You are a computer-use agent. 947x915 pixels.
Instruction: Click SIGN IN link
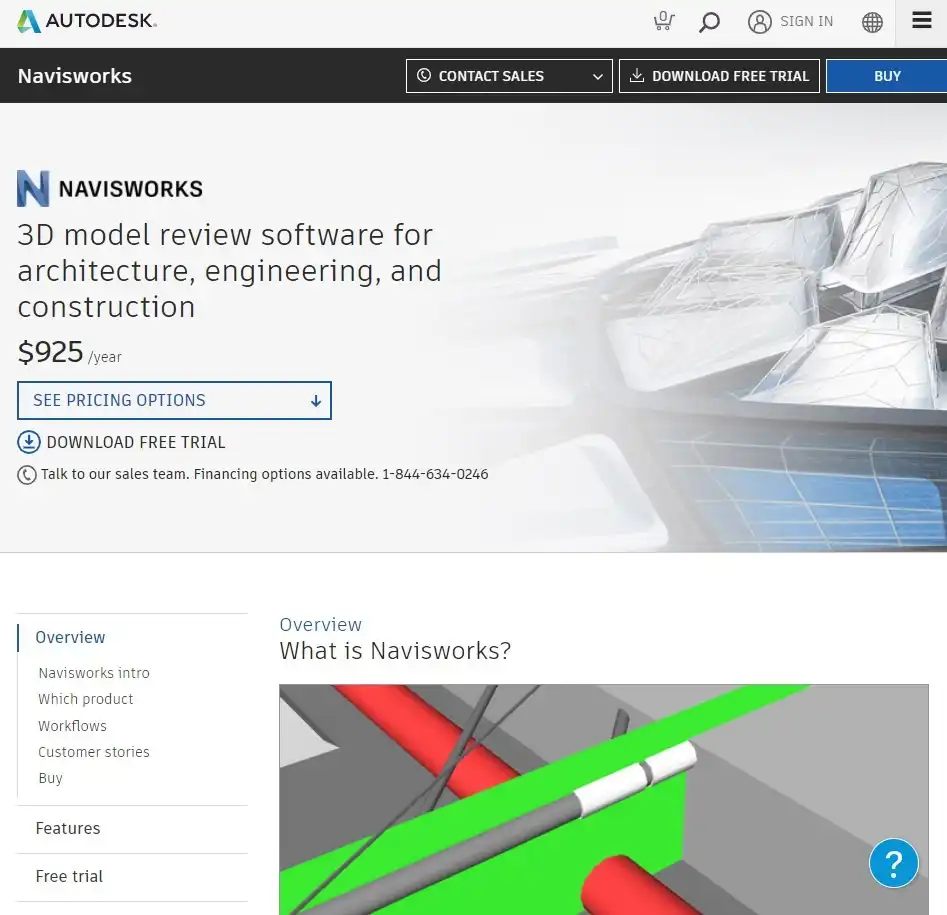(806, 22)
